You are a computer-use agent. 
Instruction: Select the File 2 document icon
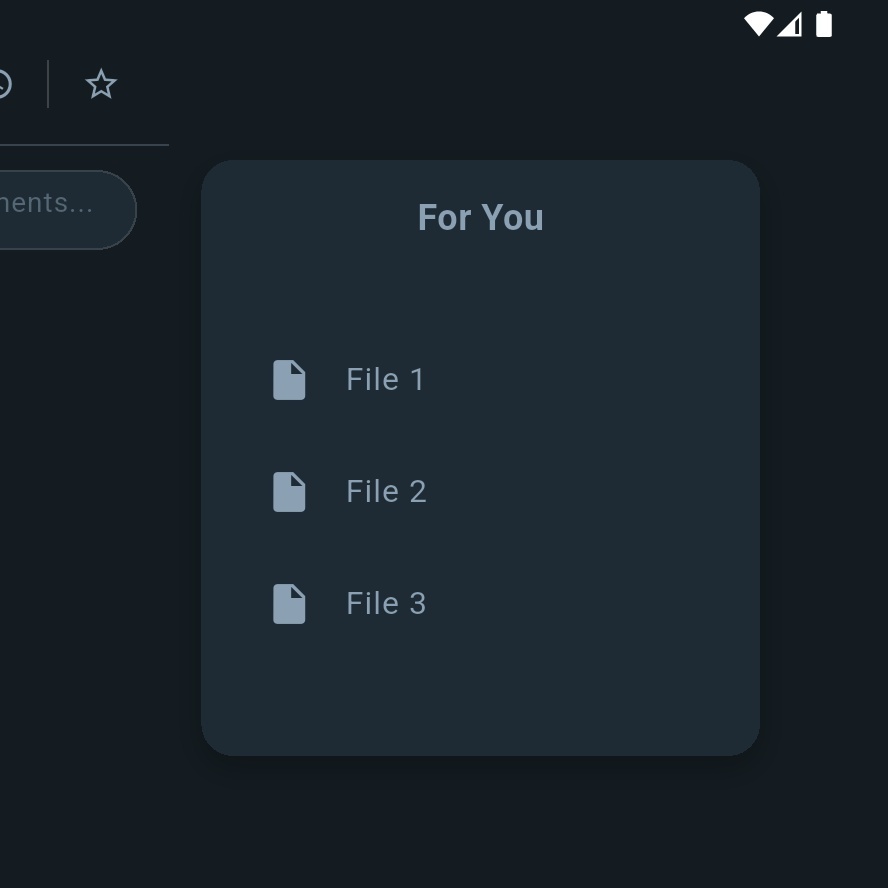click(289, 492)
